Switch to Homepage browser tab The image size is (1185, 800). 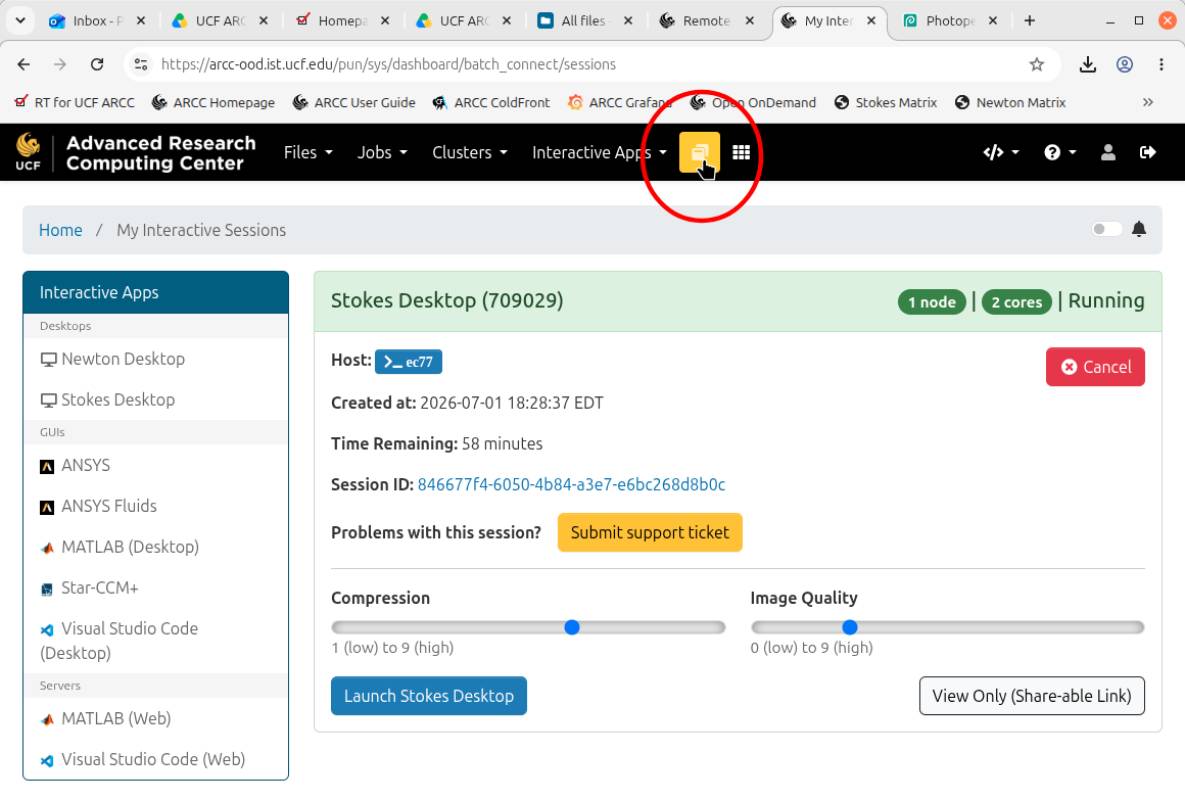(x=342, y=20)
